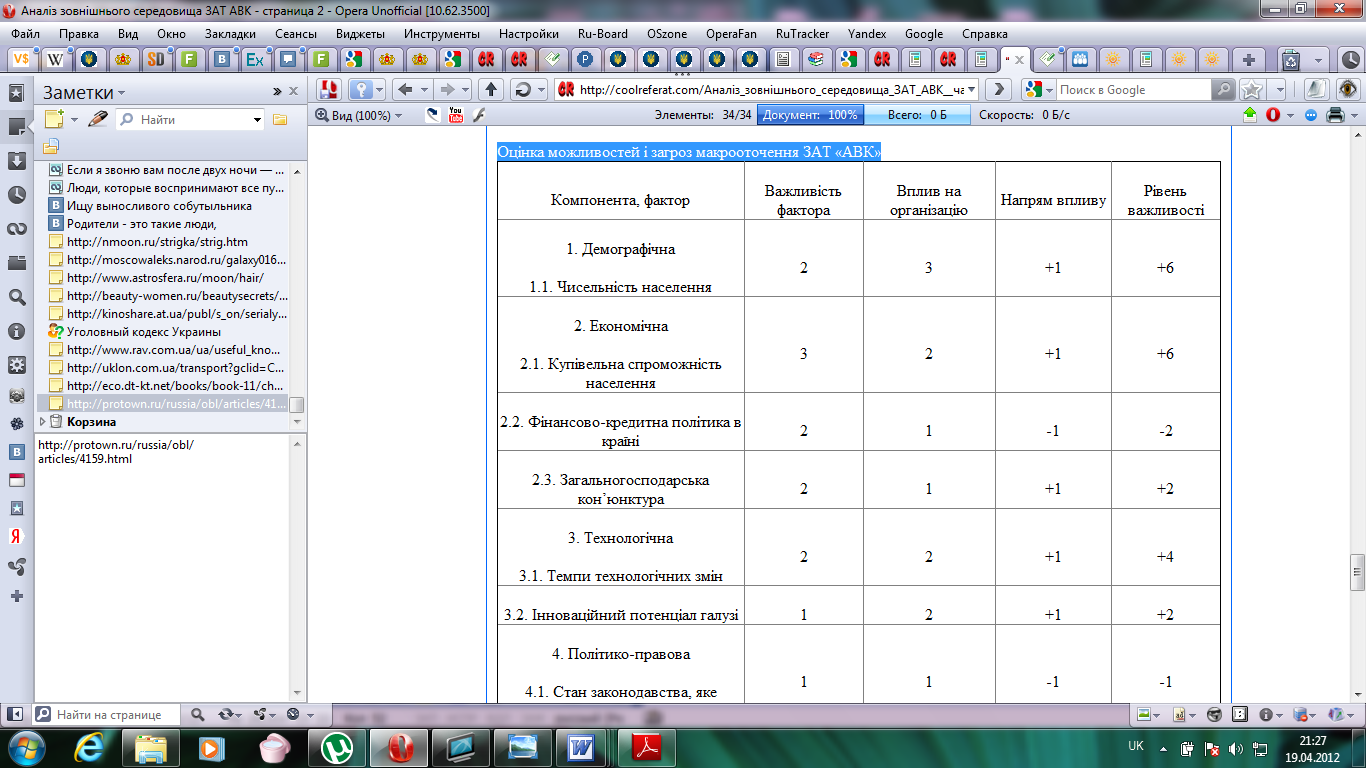Click the green upload arrow icon
This screenshot has width=1366, height=768.
coord(1249,115)
